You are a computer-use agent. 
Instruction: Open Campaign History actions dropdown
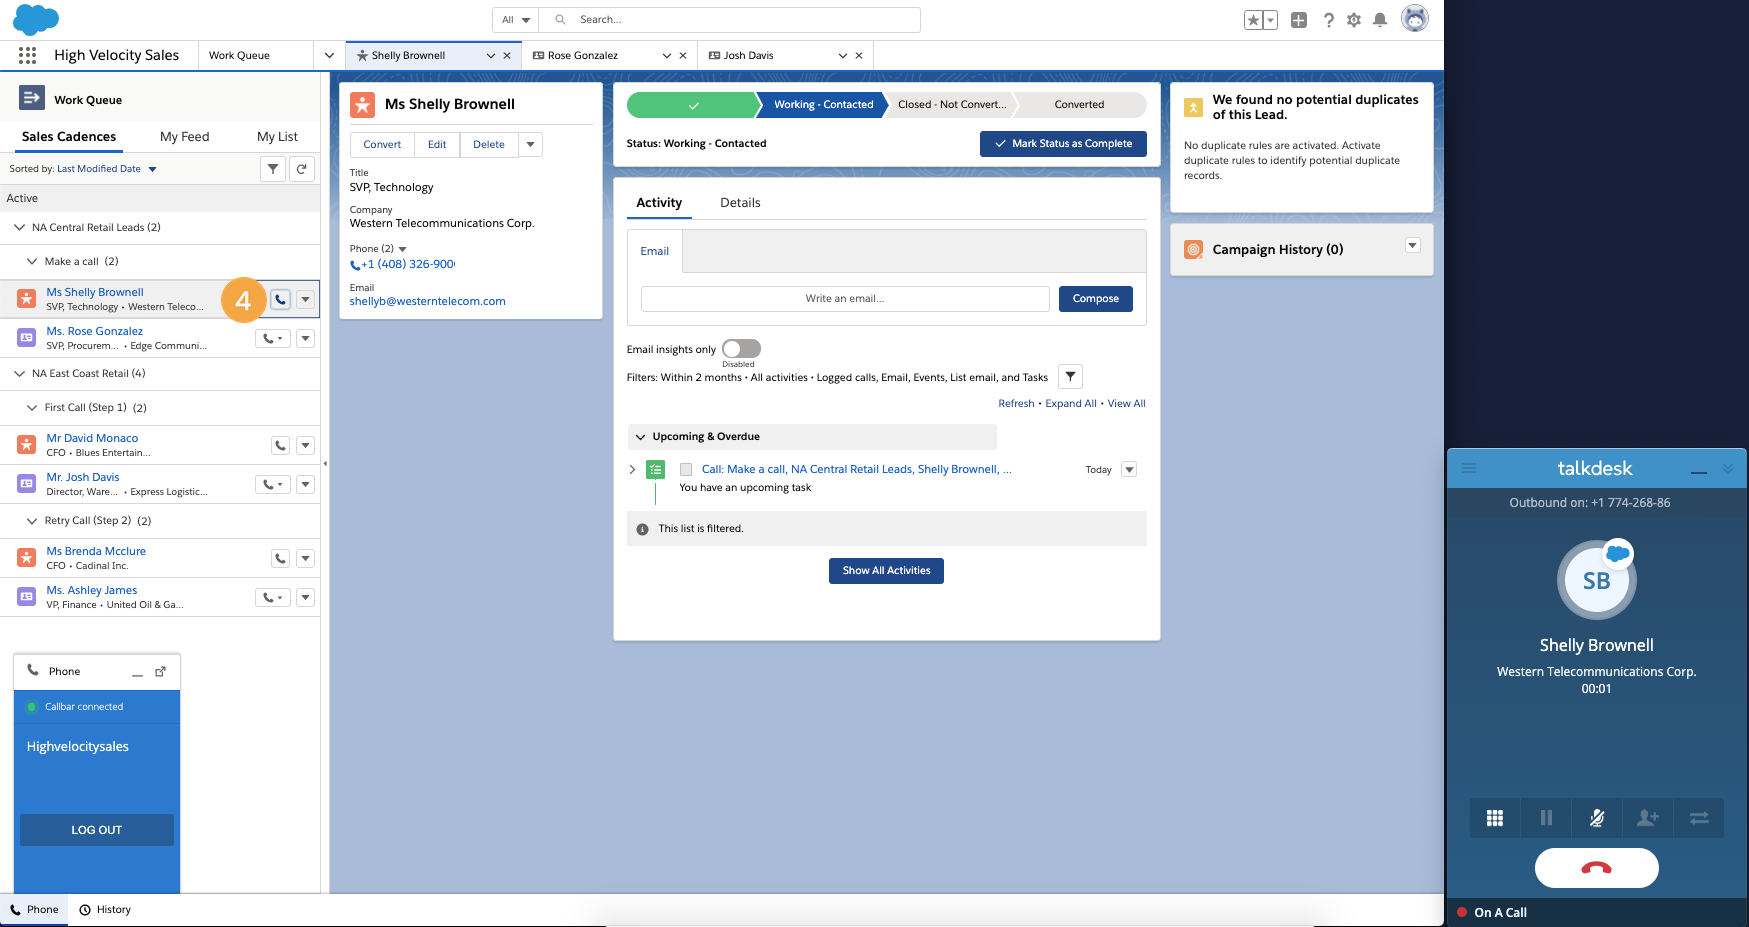pyautogui.click(x=1413, y=246)
